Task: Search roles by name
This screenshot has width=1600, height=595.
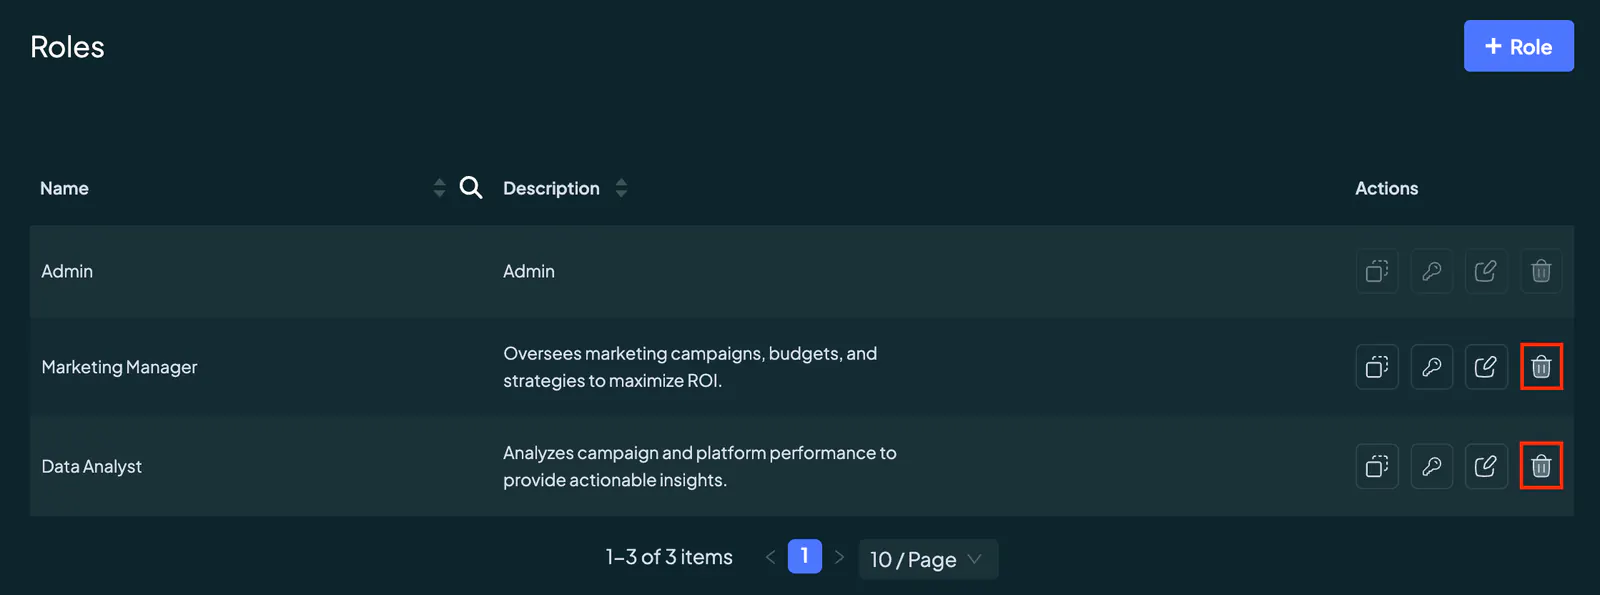Action: (x=471, y=188)
